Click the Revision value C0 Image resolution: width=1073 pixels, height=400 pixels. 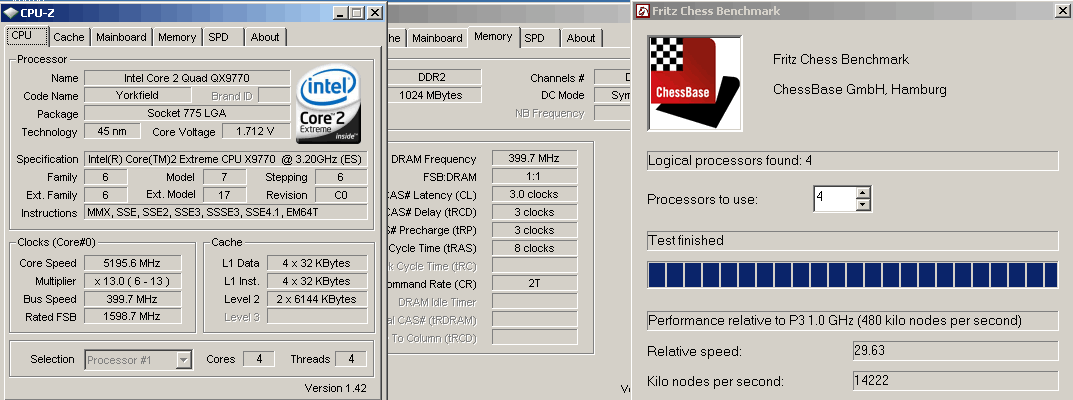coord(341,195)
